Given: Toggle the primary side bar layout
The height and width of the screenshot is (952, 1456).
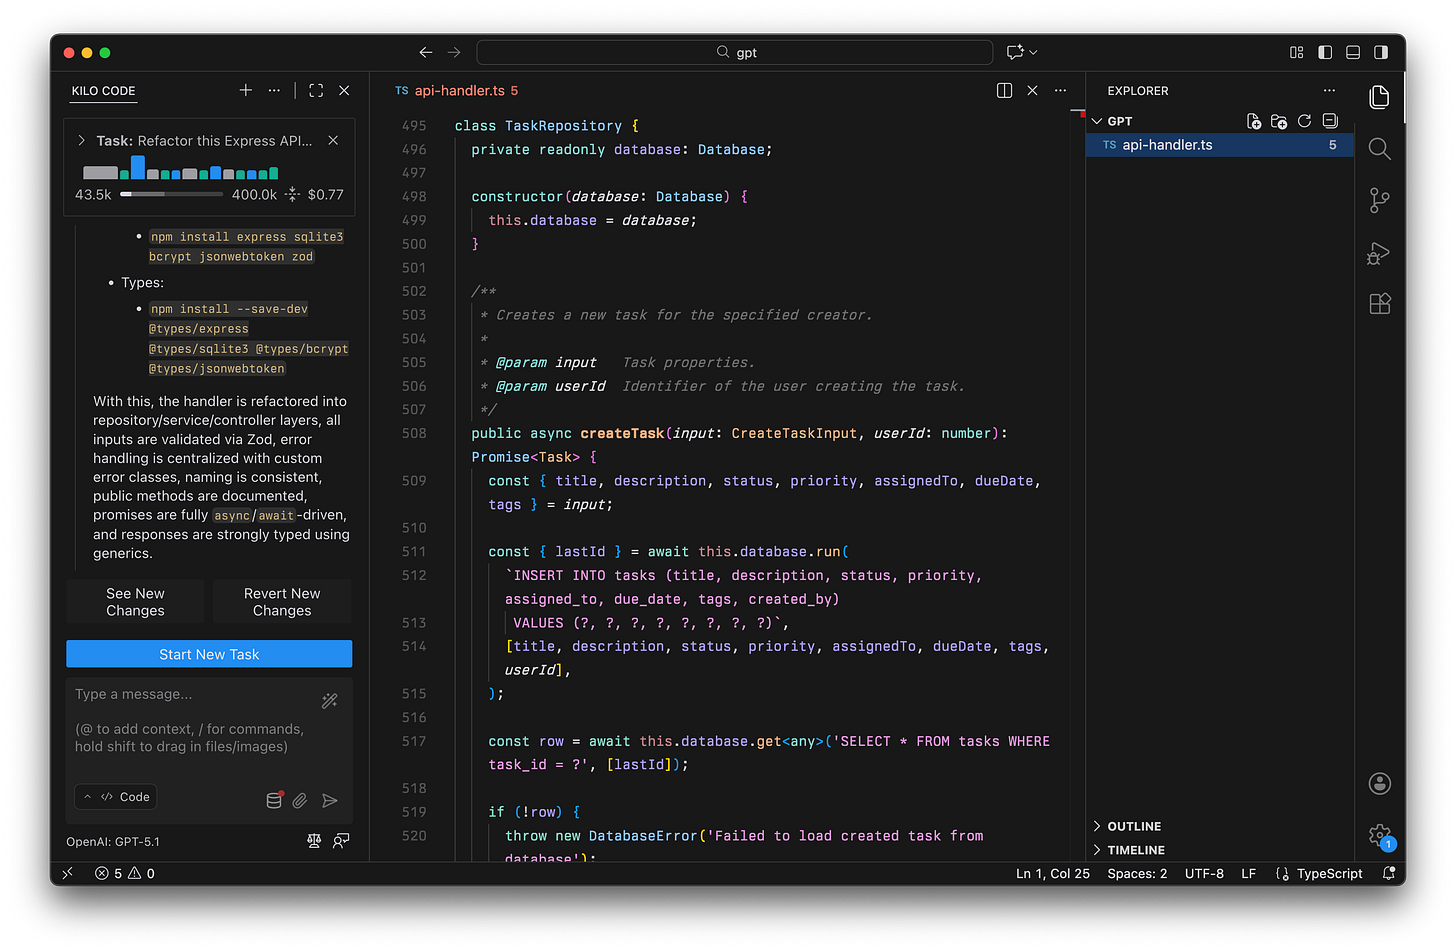Looking at the screenshot, I should (1325, 52).
